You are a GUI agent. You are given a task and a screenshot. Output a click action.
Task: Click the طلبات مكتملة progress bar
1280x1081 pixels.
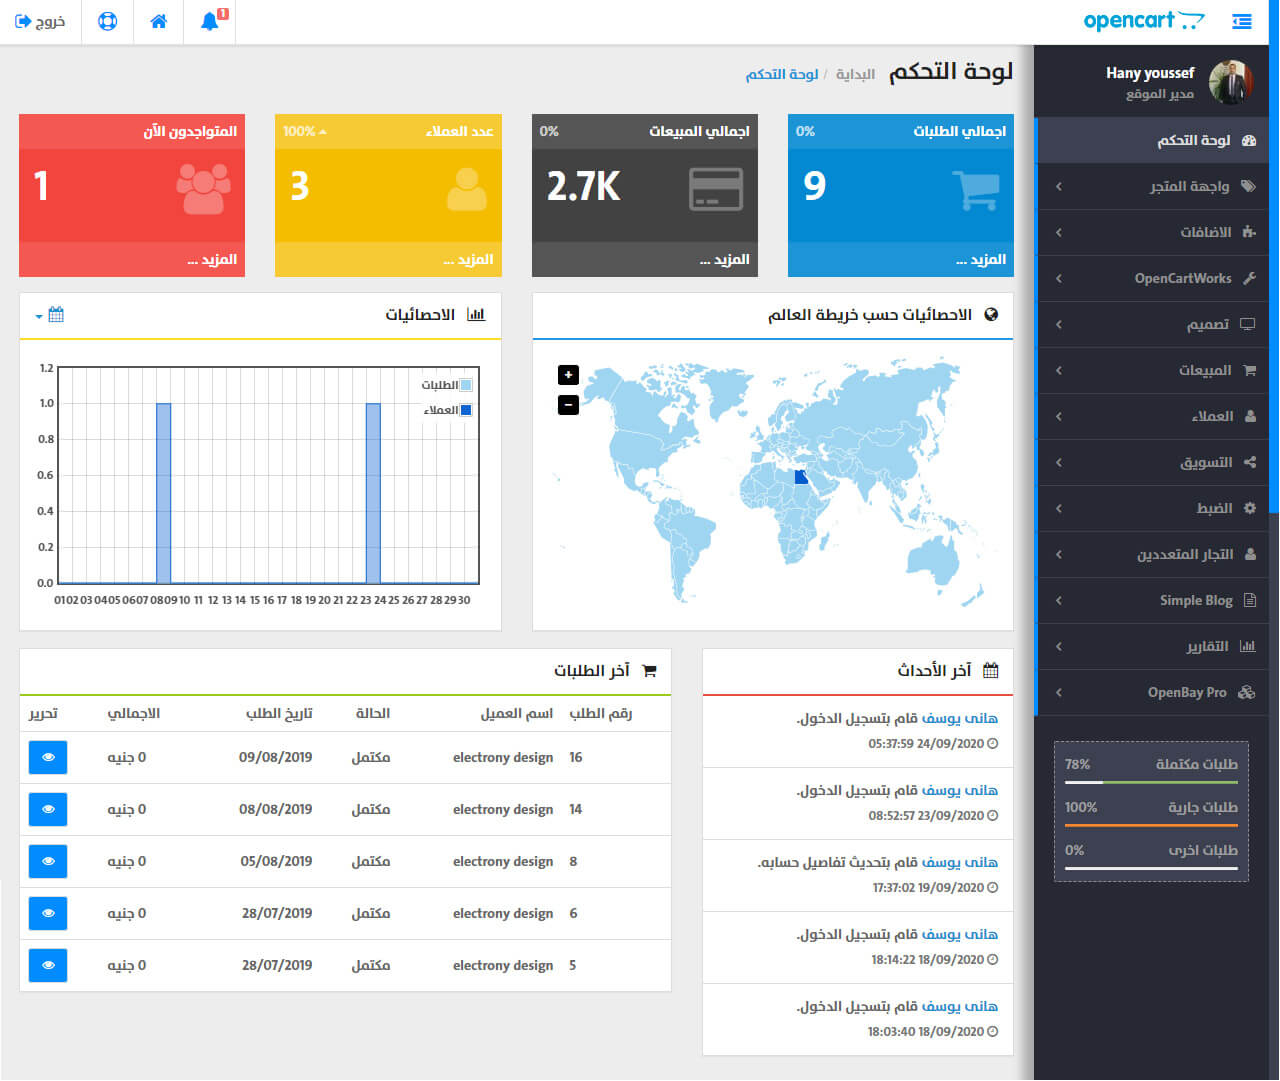pos(1151,782)
